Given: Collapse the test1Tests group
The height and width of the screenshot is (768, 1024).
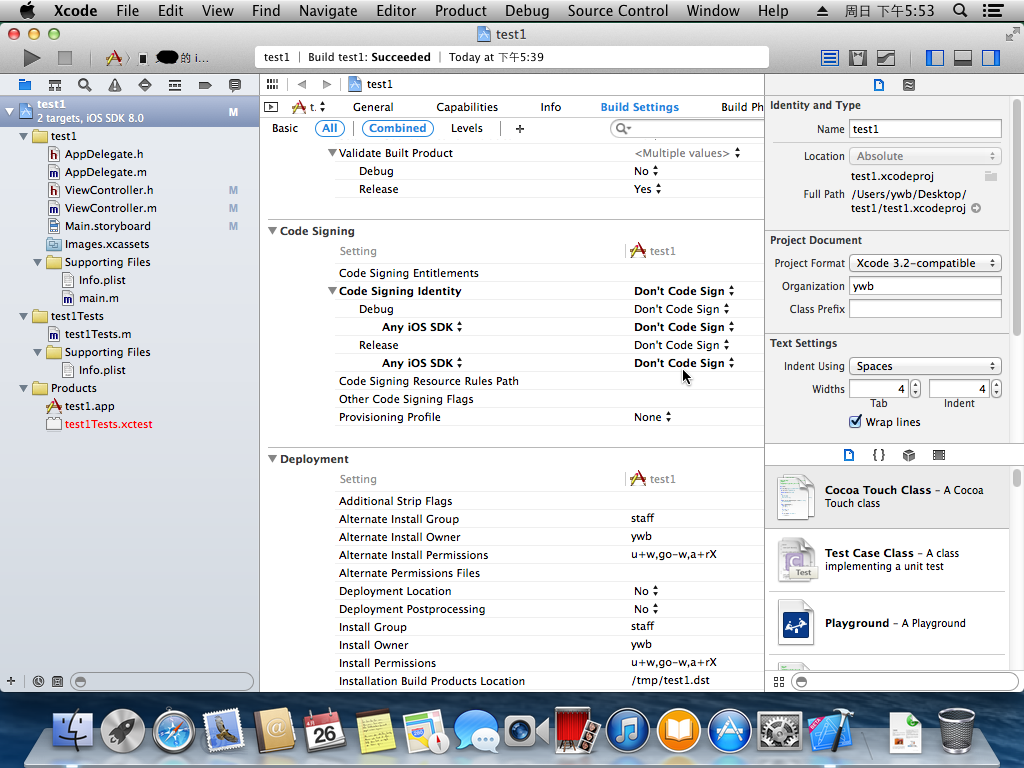Looking at the screenshot, I should (x=24, y=316).
